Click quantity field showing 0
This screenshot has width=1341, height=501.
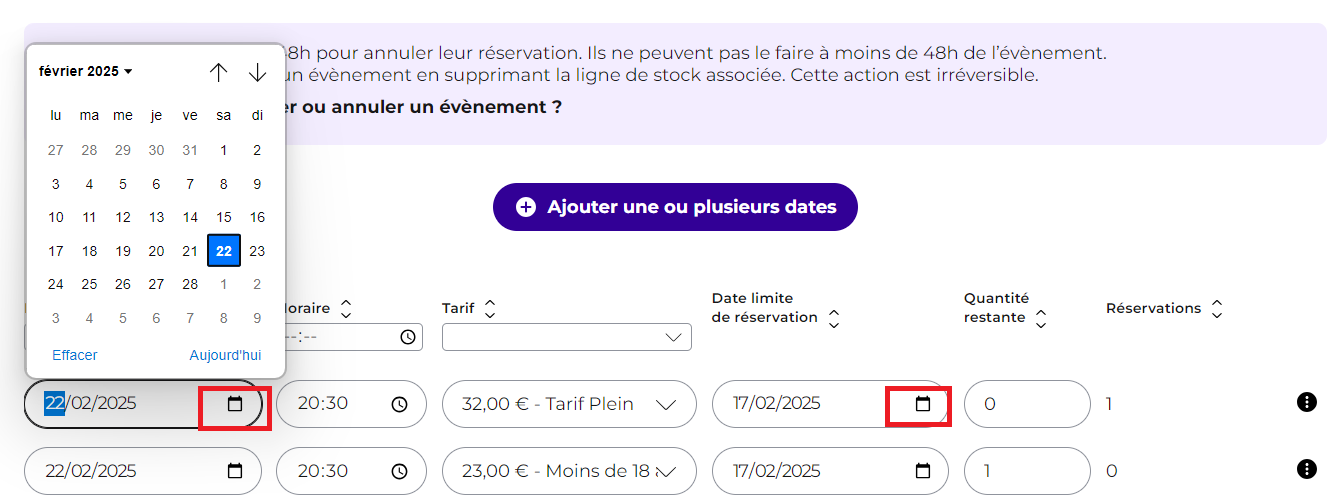coord(1027,404)
